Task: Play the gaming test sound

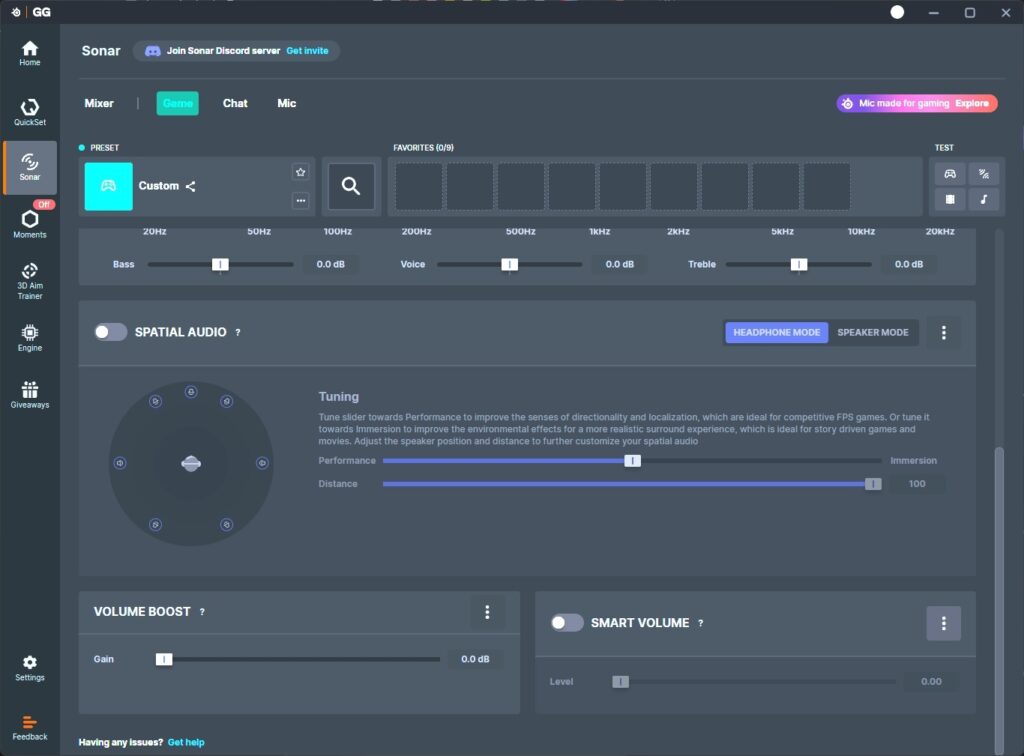Action: pos(950,174)
